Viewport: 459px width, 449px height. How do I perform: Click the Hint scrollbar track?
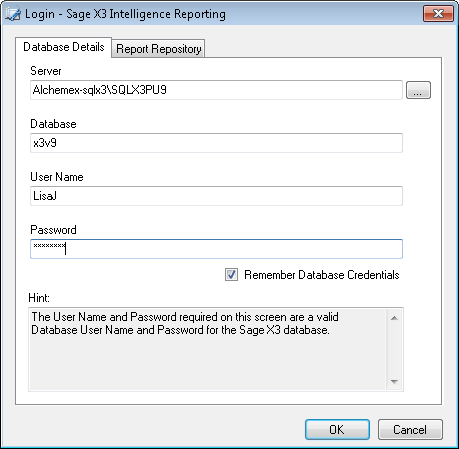[394, 350]
